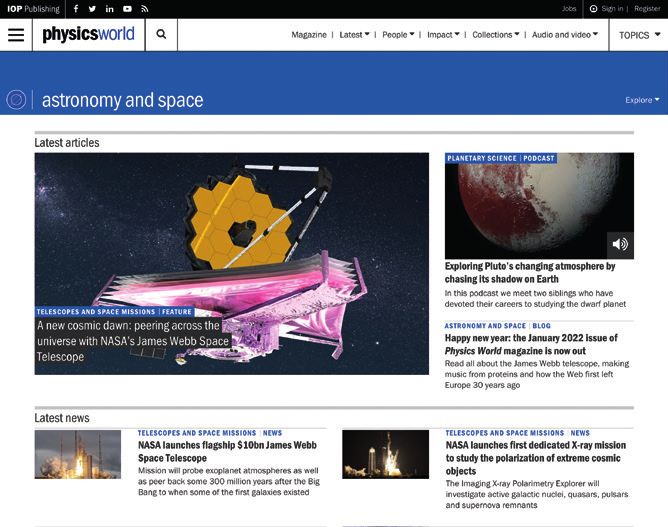Click the 'Latest articles' section heading
668x527 pixels.
point(67,142)
